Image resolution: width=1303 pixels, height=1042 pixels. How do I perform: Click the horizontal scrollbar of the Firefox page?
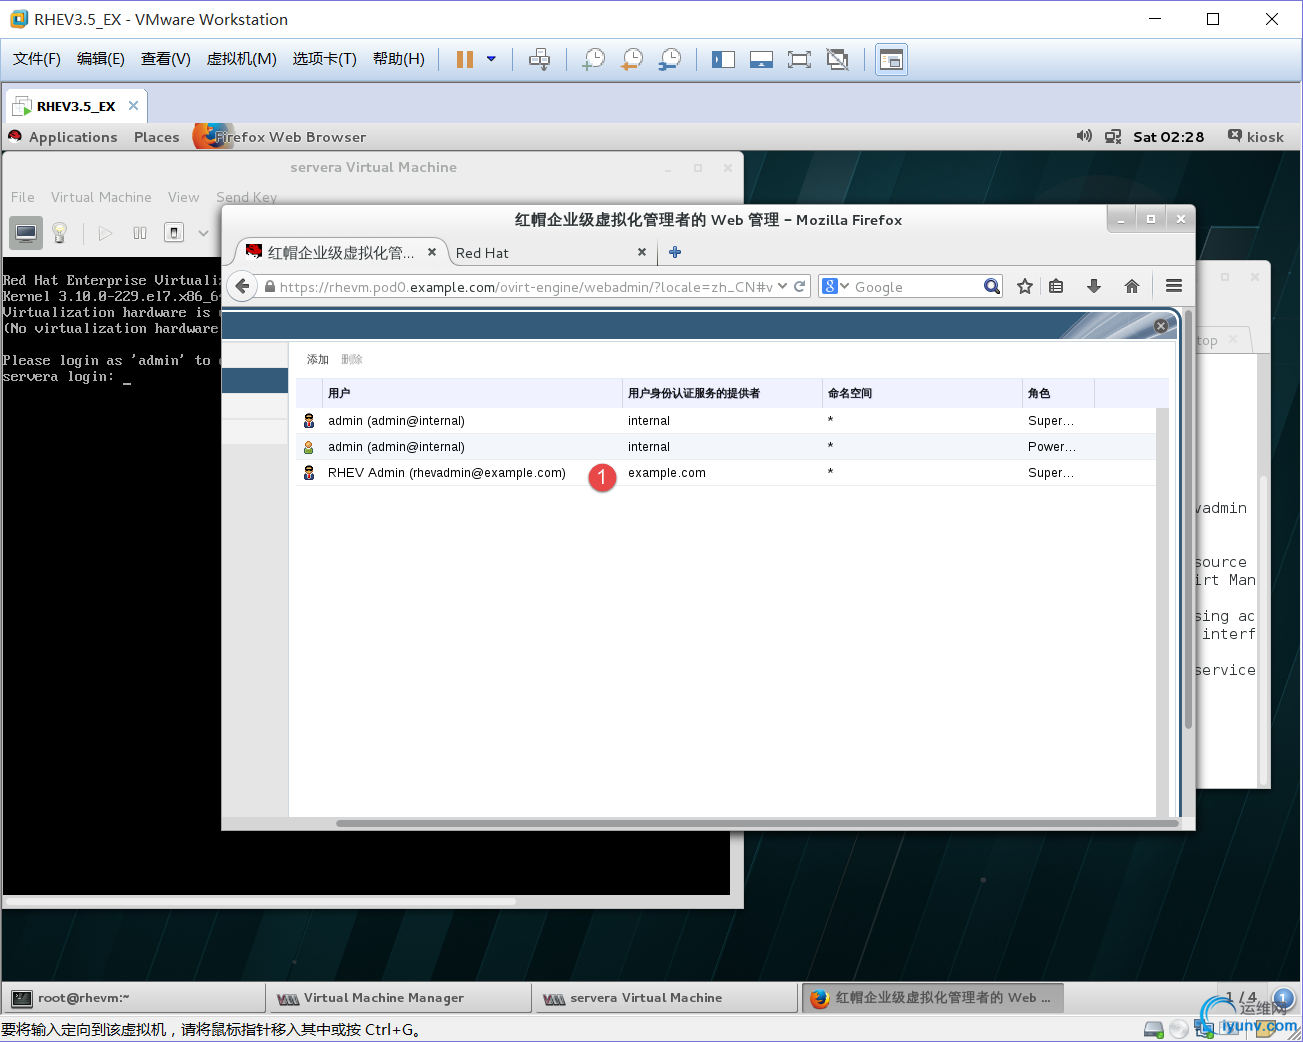point(756,824)
